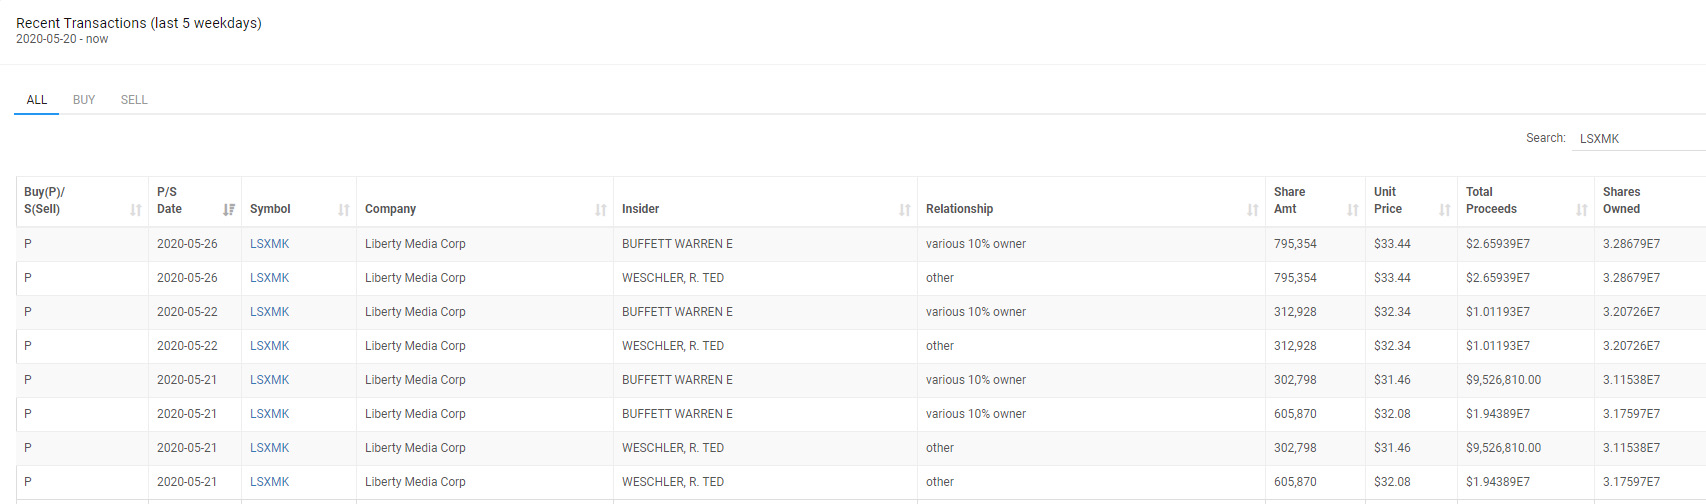The image size is (1706, 504).
Task: Open LSXMK link in 2020-05-22 Buffett row
Action: click(269, 312)
